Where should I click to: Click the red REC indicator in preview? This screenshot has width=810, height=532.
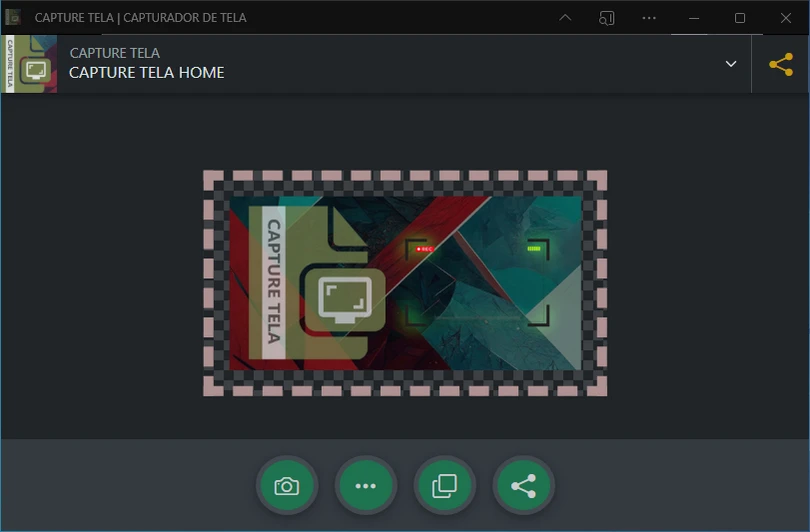pos(424,249)
